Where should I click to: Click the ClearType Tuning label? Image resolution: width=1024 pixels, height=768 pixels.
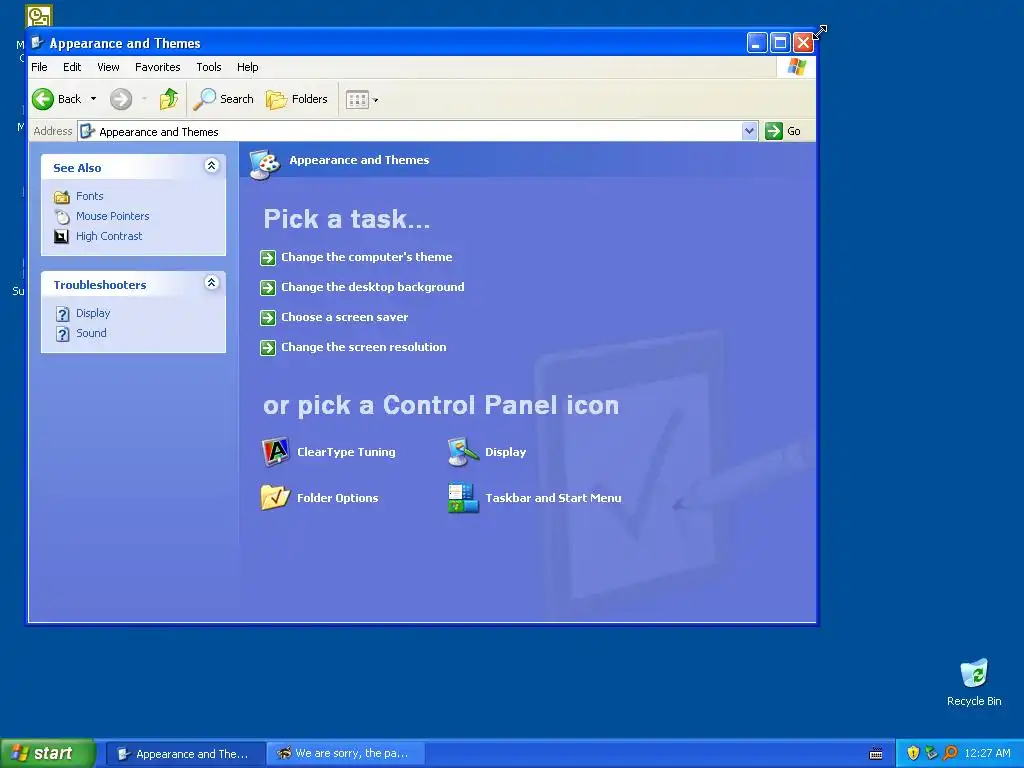pos(346,452)
